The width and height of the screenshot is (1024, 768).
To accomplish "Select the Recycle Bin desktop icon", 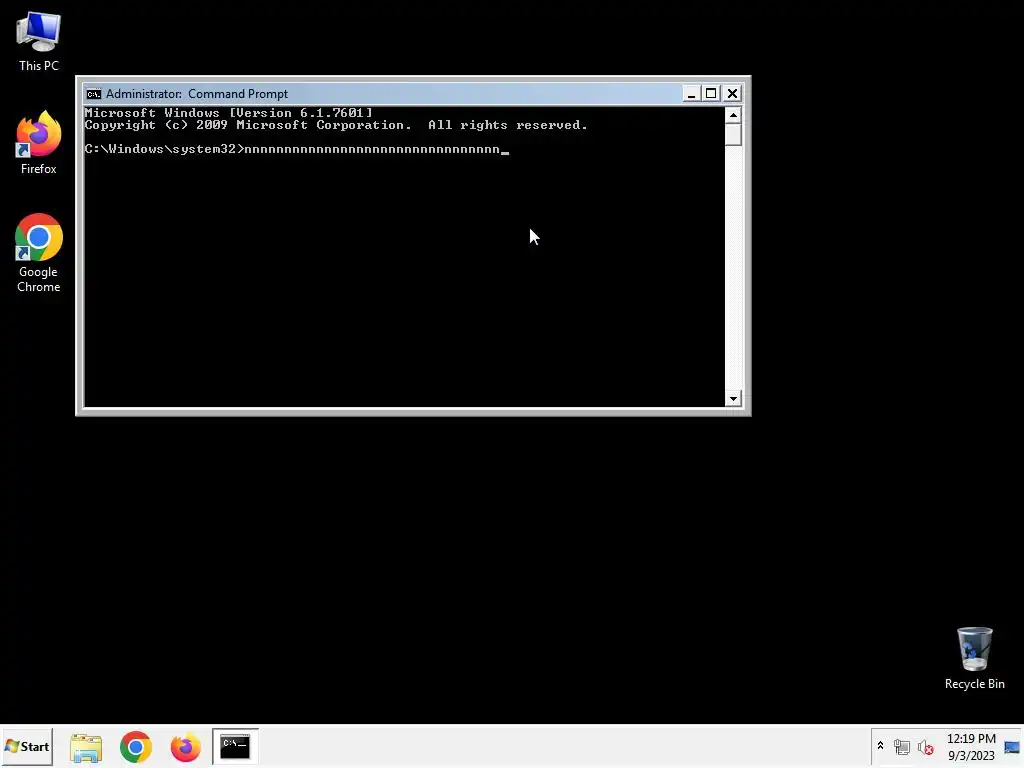I will [x=974, y=658].
